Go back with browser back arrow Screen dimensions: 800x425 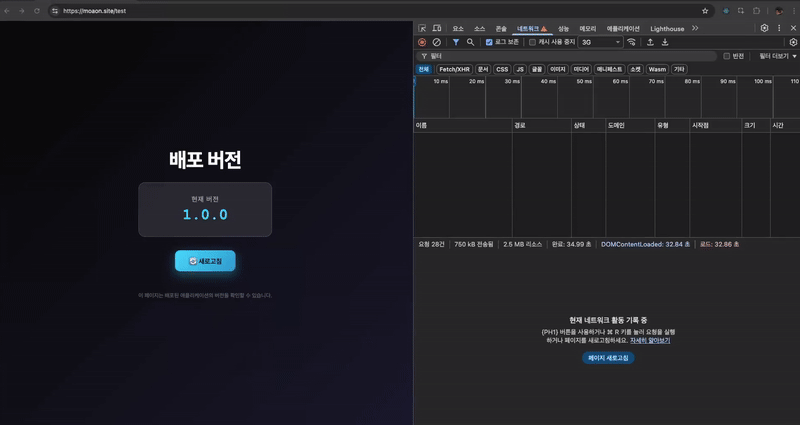(7, 11)
